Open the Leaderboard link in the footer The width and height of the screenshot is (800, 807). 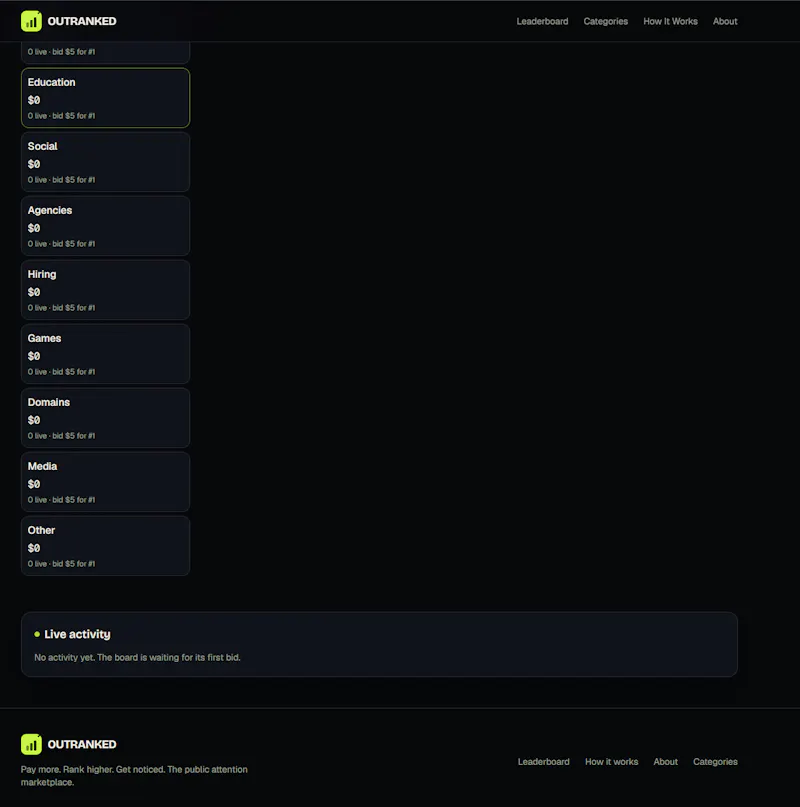543,762
